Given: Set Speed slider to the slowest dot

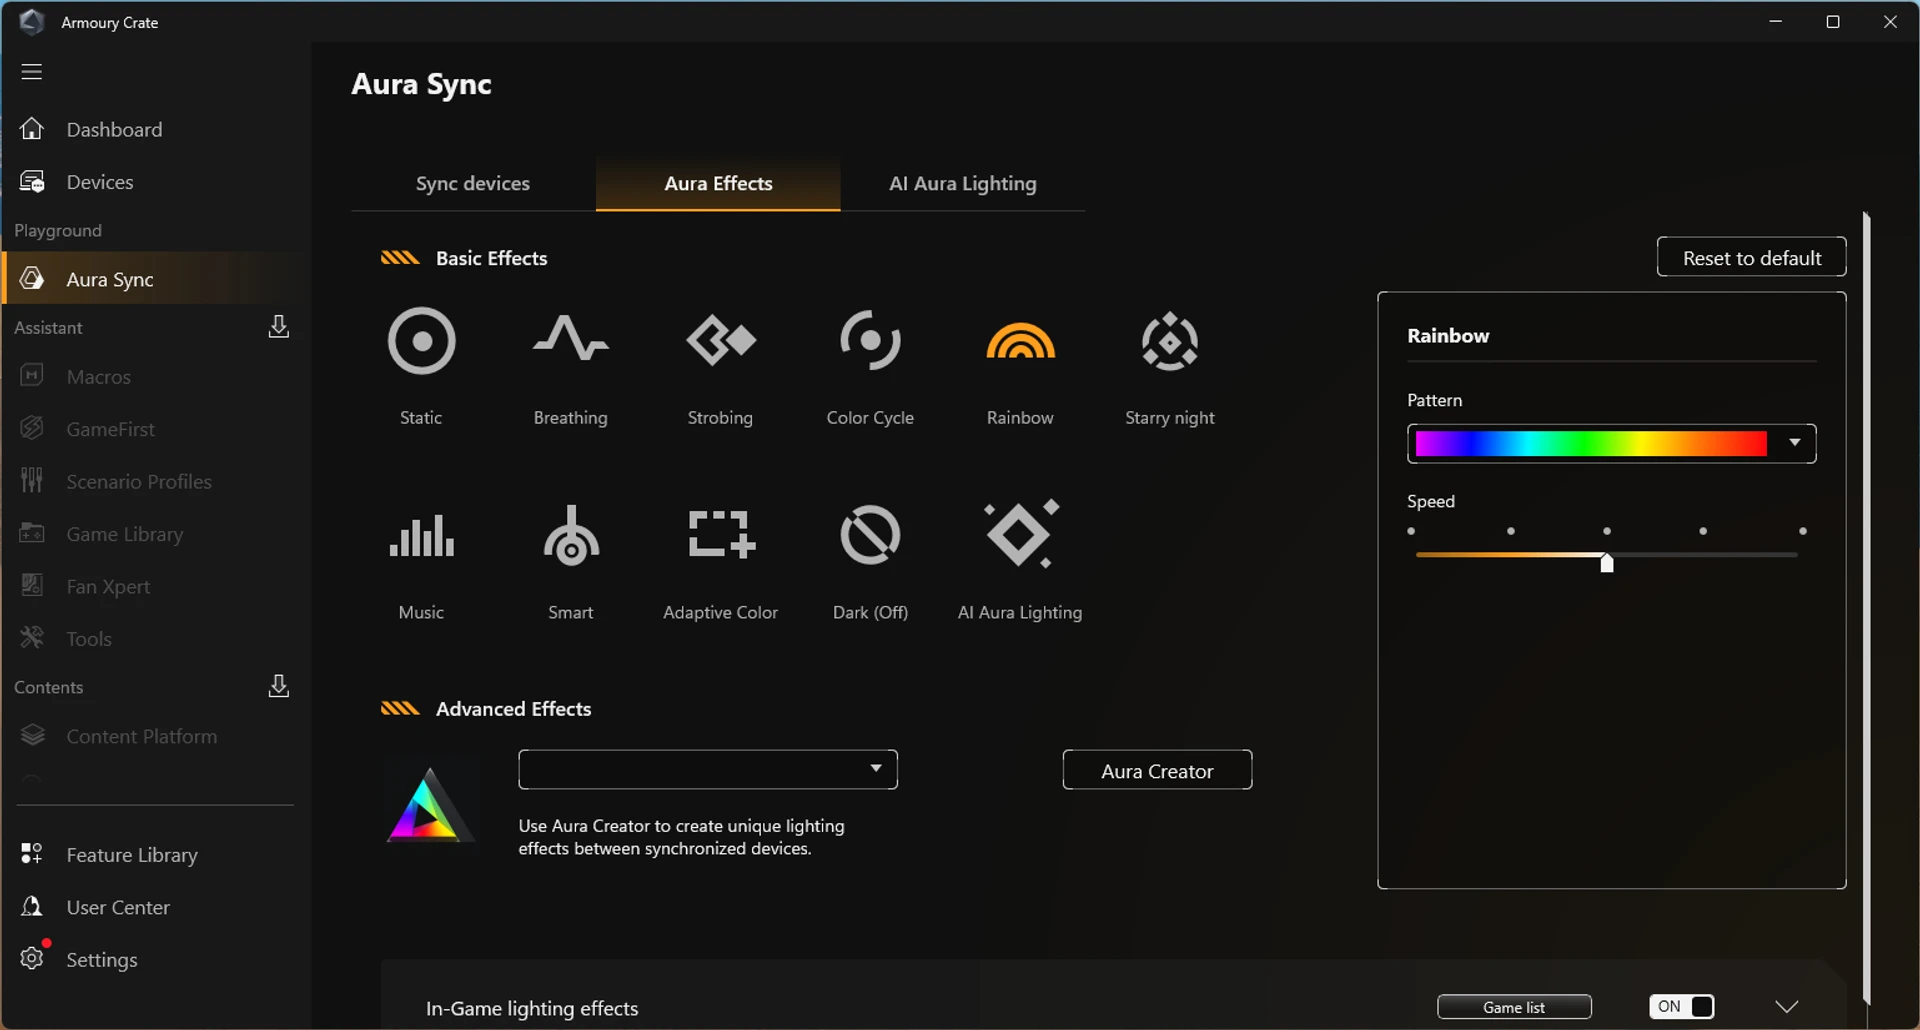Looking at the screenshot, I should point(1411,531).
